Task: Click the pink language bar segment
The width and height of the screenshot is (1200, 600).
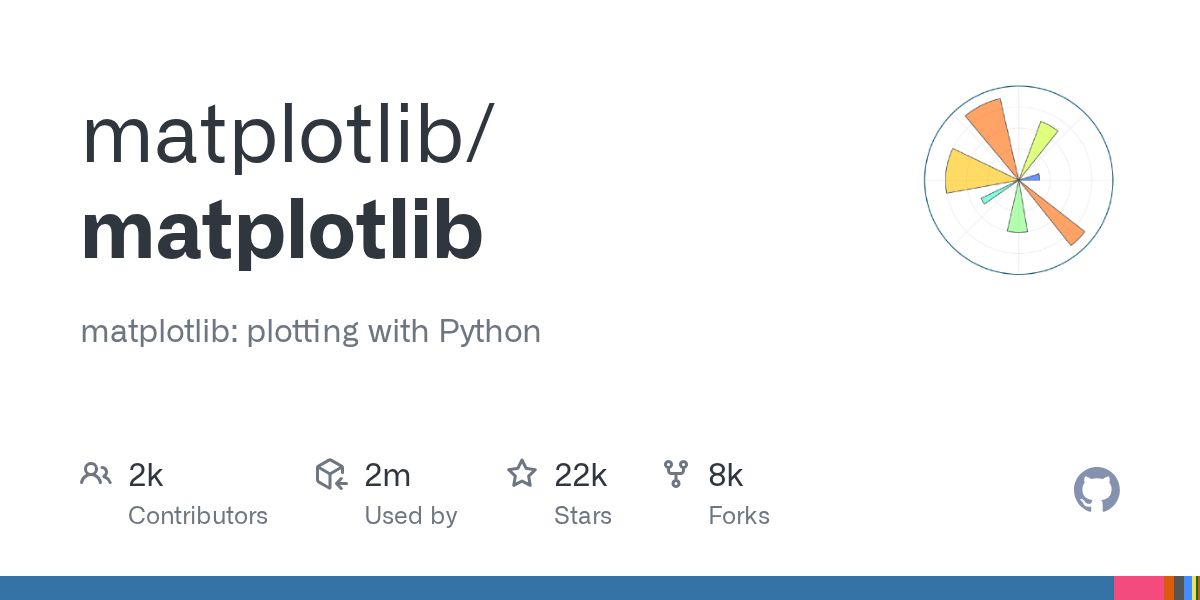Action: point(1138,588)
